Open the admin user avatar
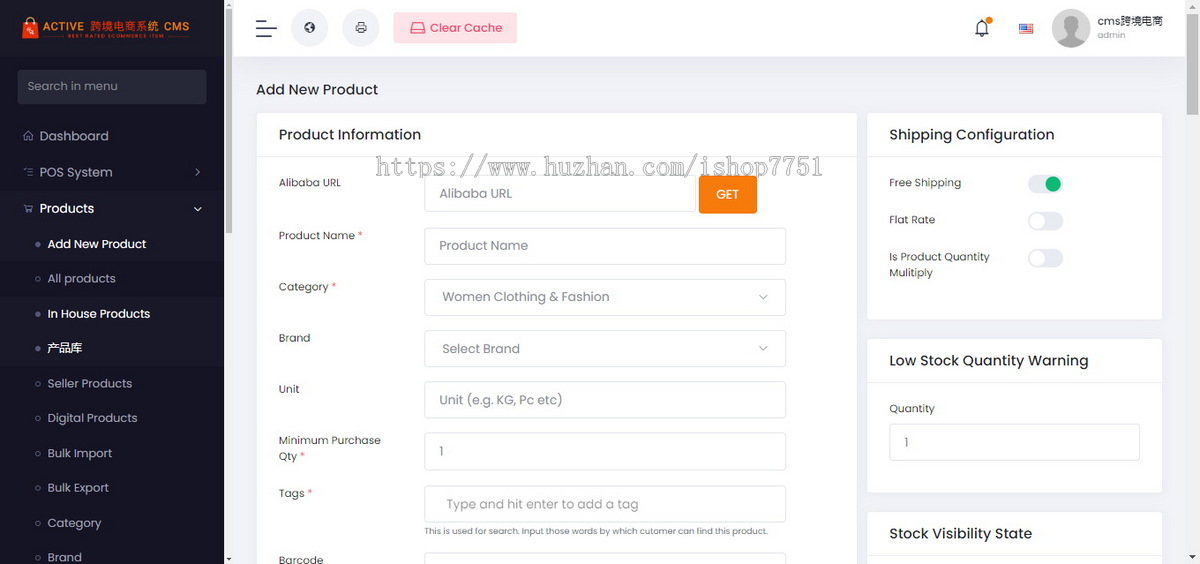1200x564 pixels. point(1071,28)
